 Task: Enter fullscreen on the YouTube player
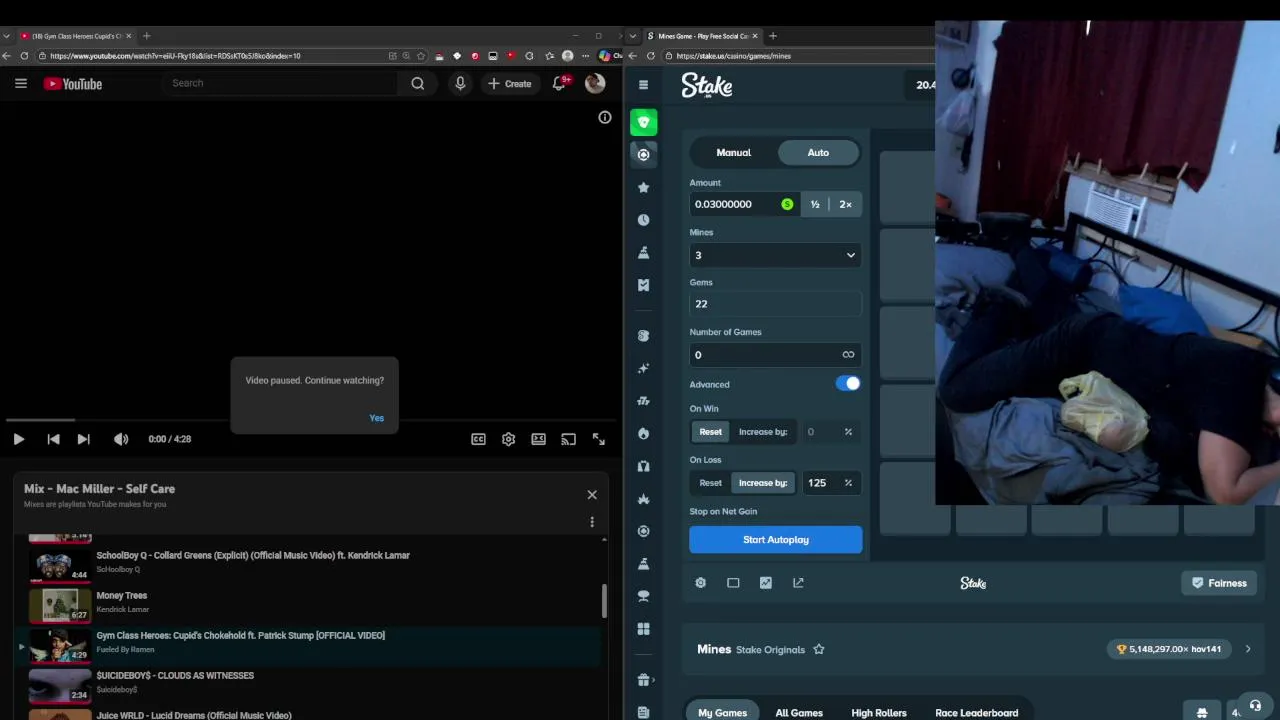(x=598, y=439)
